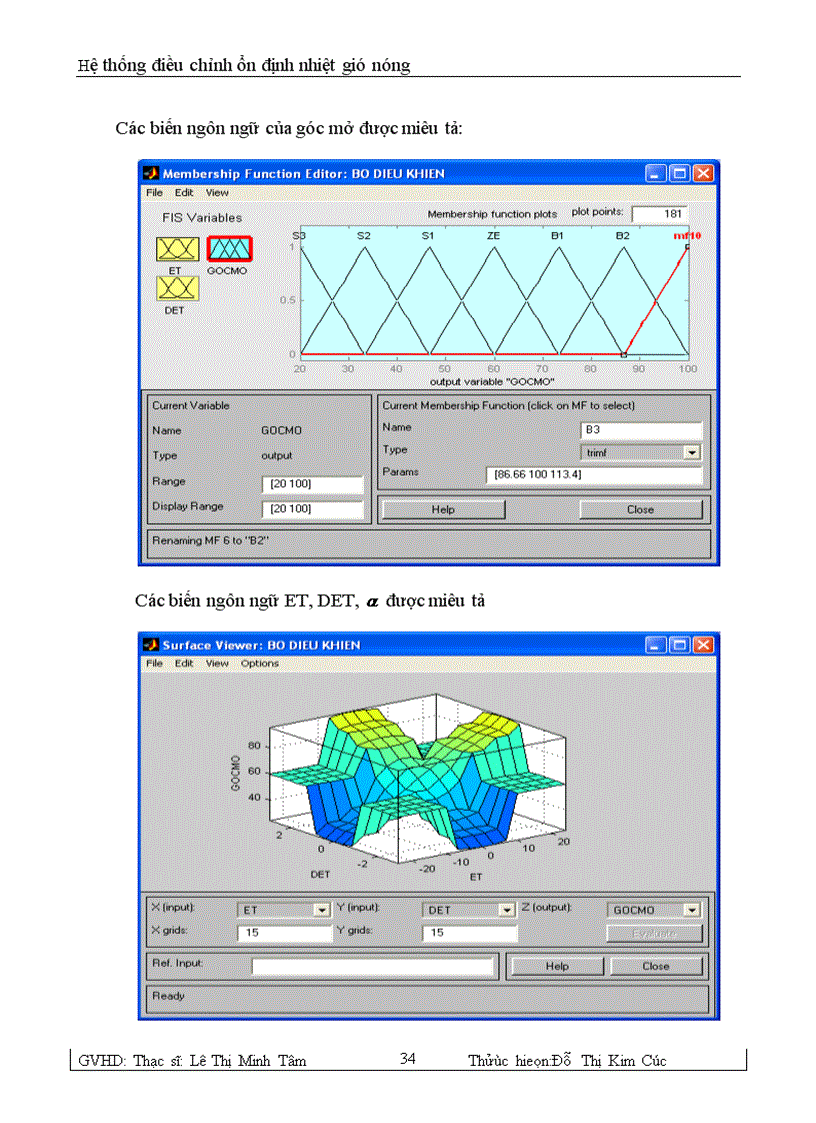
Task: Click MATLAB icon in Membership Function Editor title bar
Action: [152, 173]
